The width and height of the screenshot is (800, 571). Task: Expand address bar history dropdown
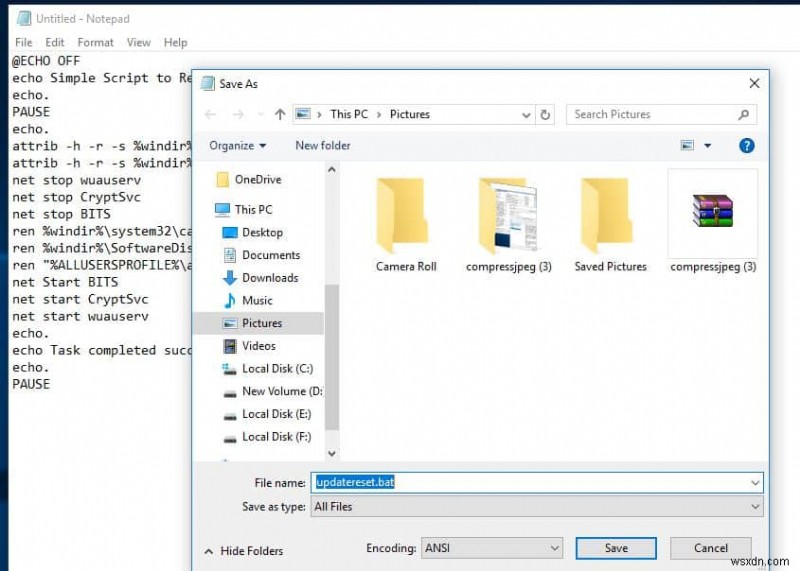pos(526,115)
